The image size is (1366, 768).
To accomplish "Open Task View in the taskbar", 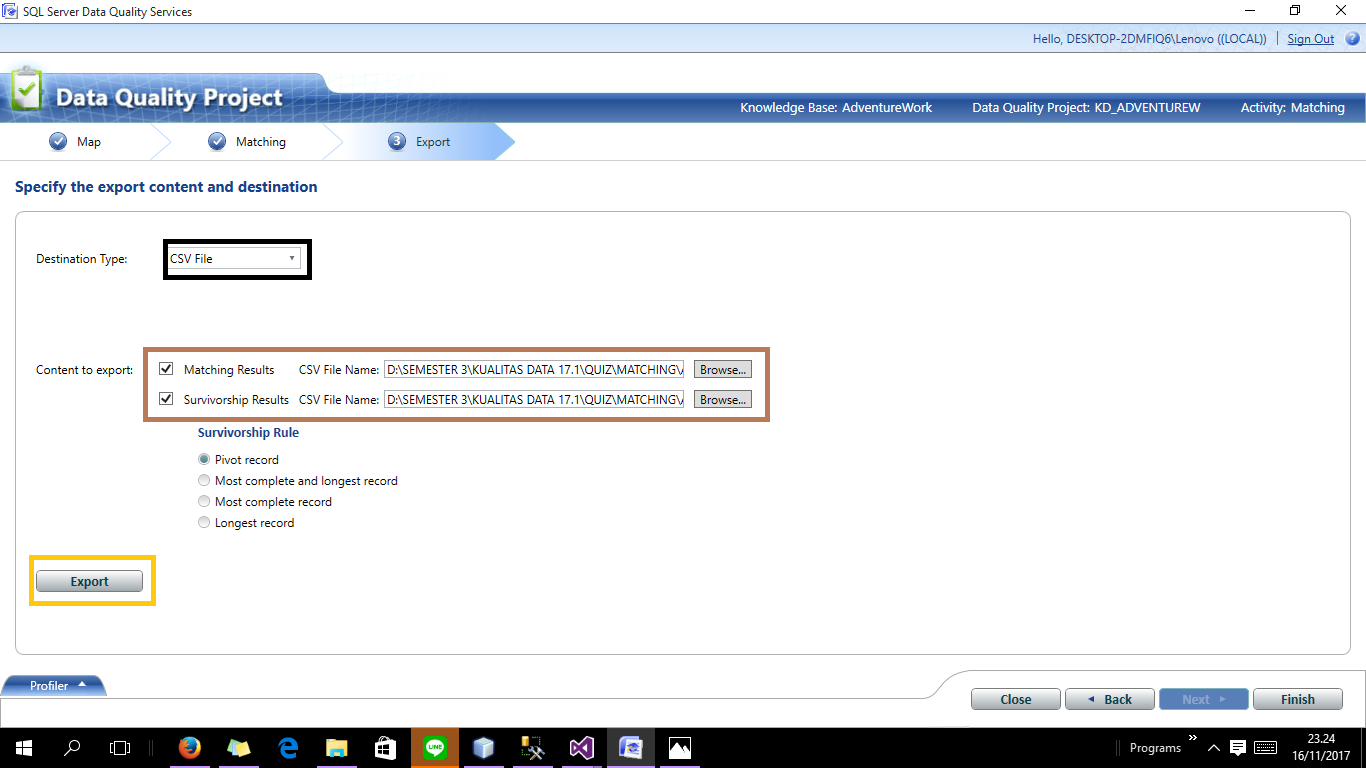I will [120, 748].
